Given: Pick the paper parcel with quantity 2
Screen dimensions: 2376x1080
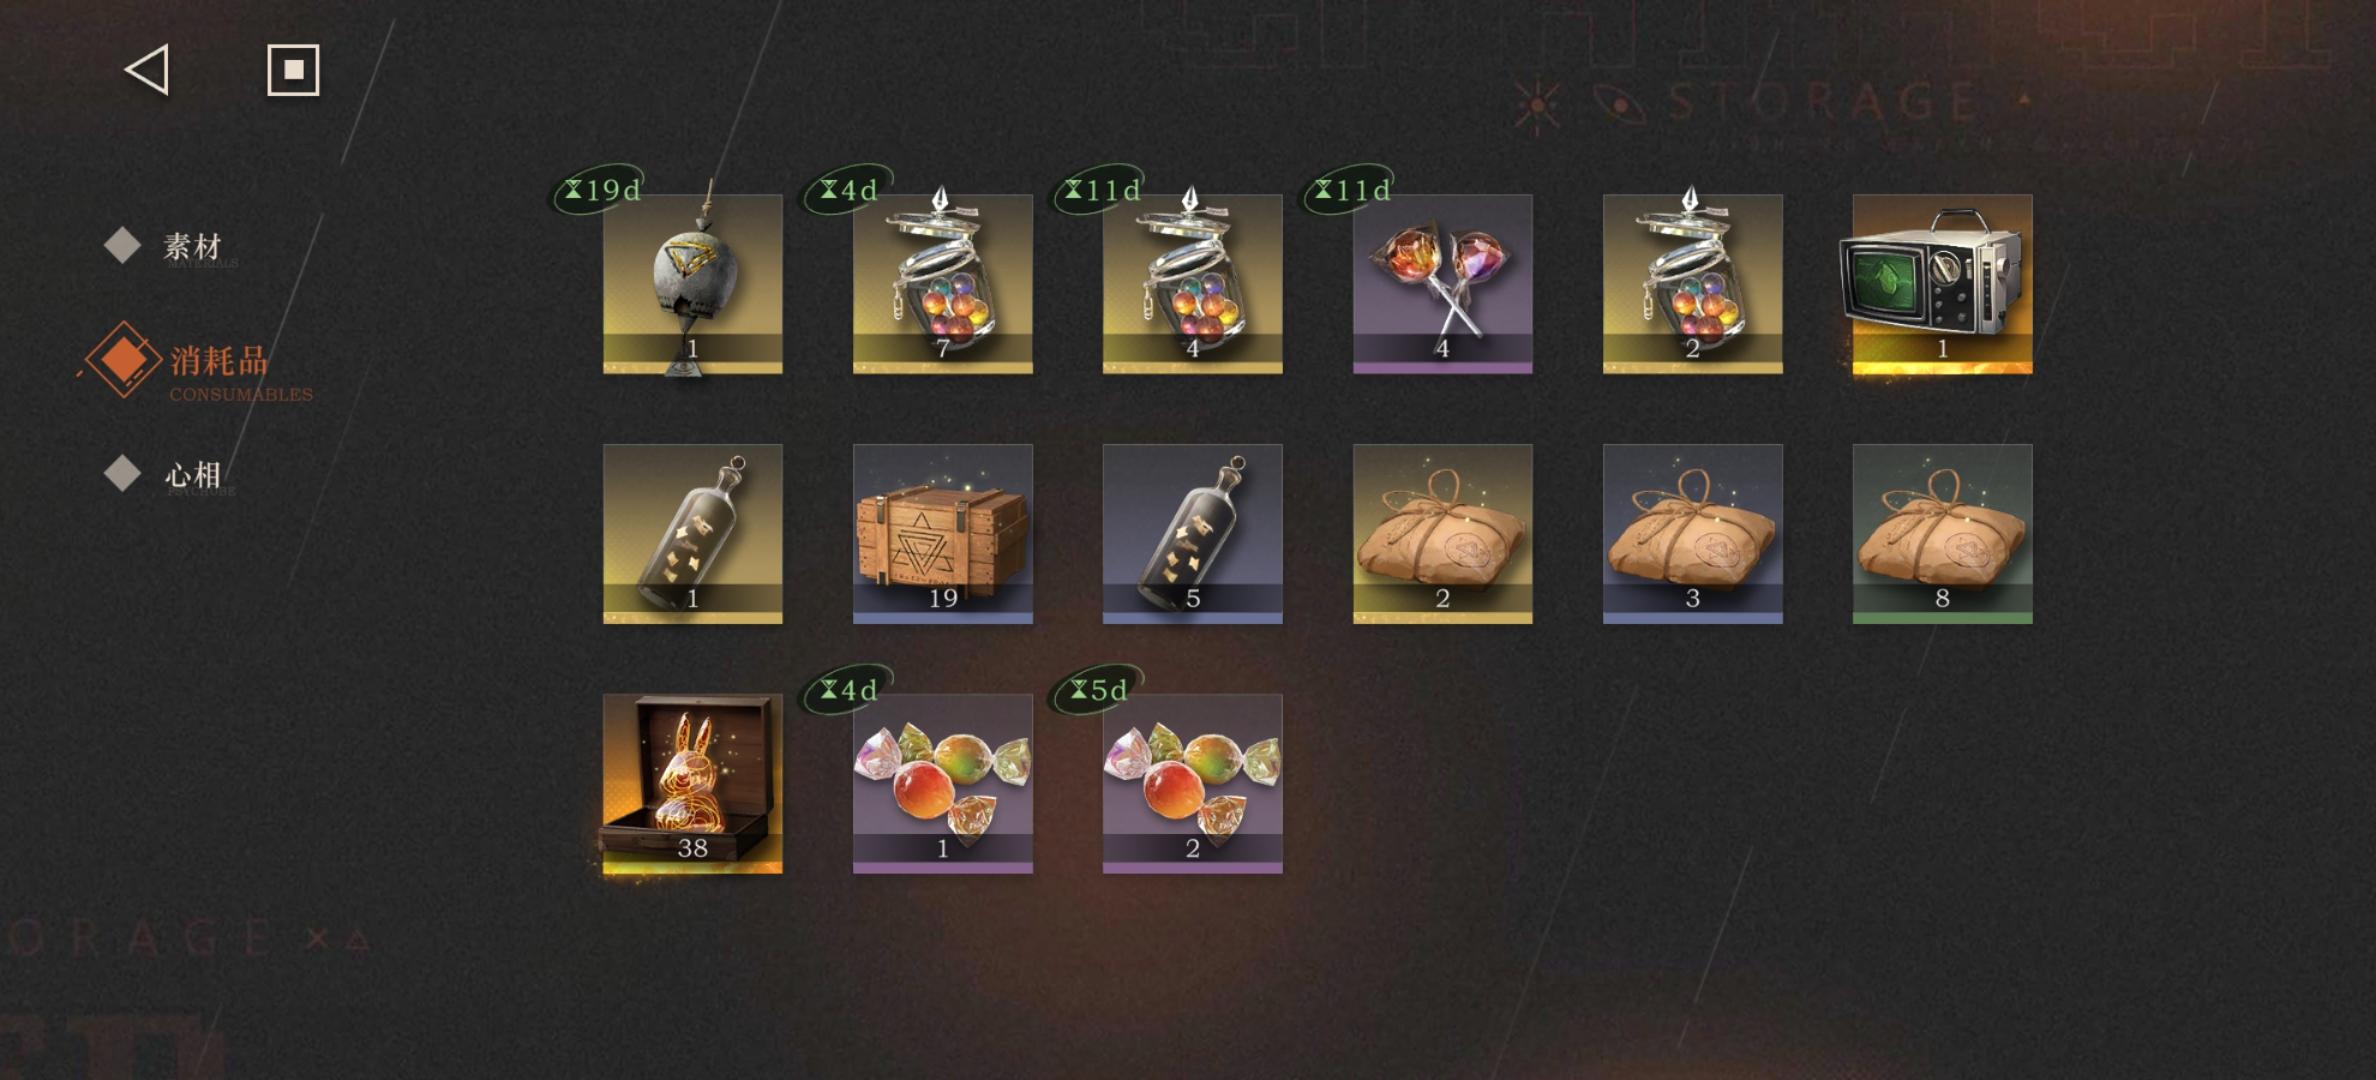Looking at the screenshot, I should [x=1442, y=534].
